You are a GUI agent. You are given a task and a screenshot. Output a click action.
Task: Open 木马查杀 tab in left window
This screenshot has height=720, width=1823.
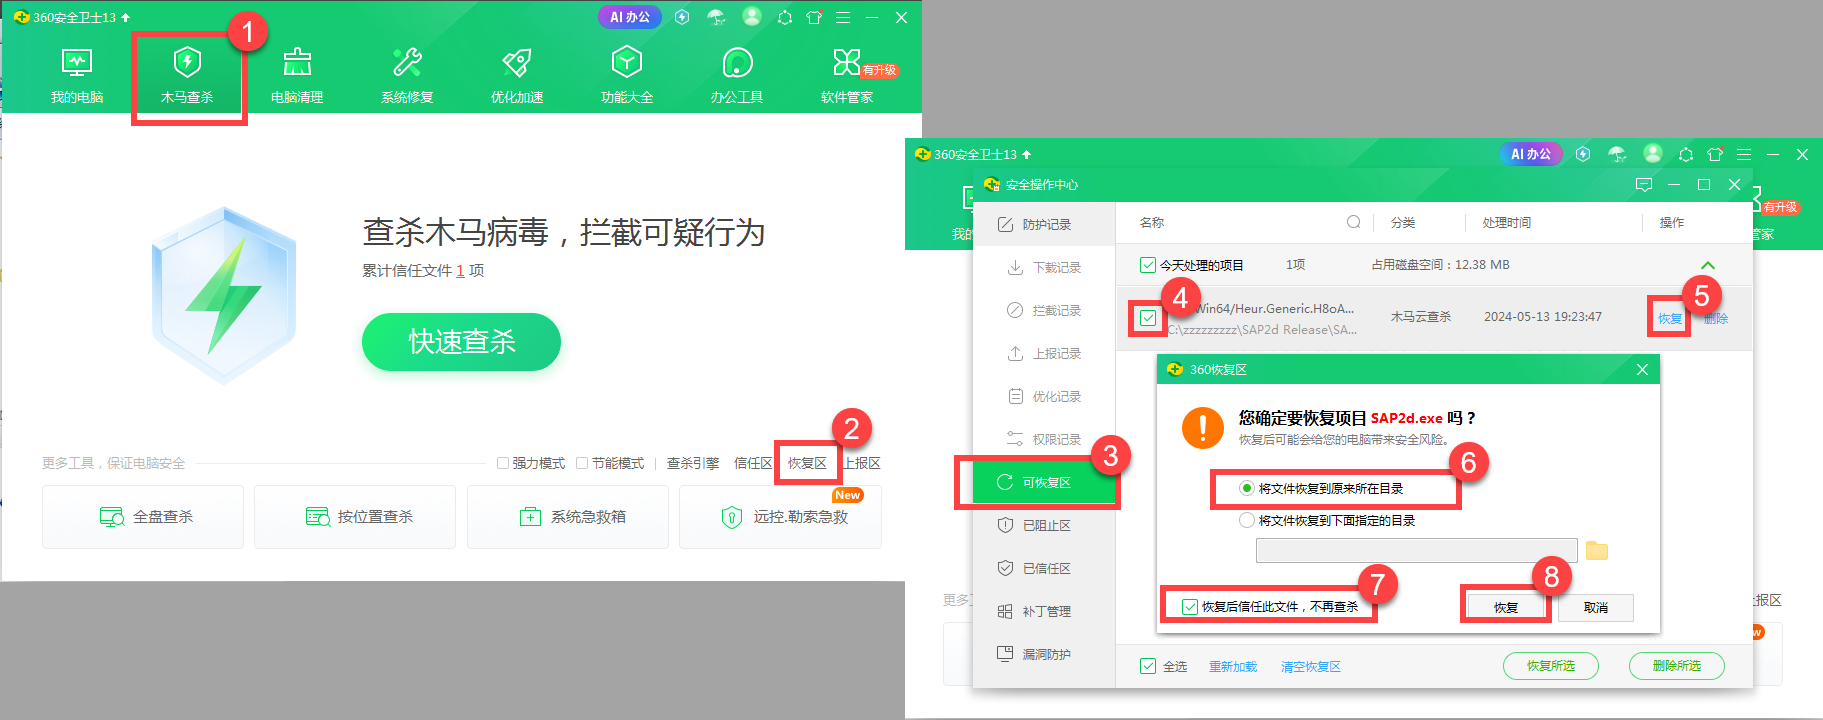pos(187,76)
